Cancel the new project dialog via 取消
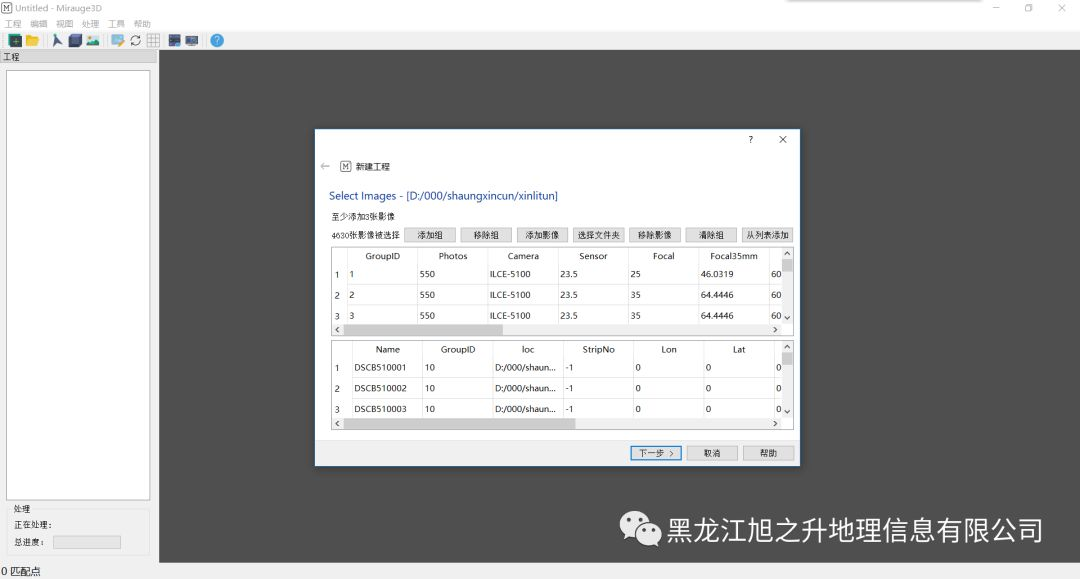1080x579 pixels. pyautogui.click(x=711, y=452)
